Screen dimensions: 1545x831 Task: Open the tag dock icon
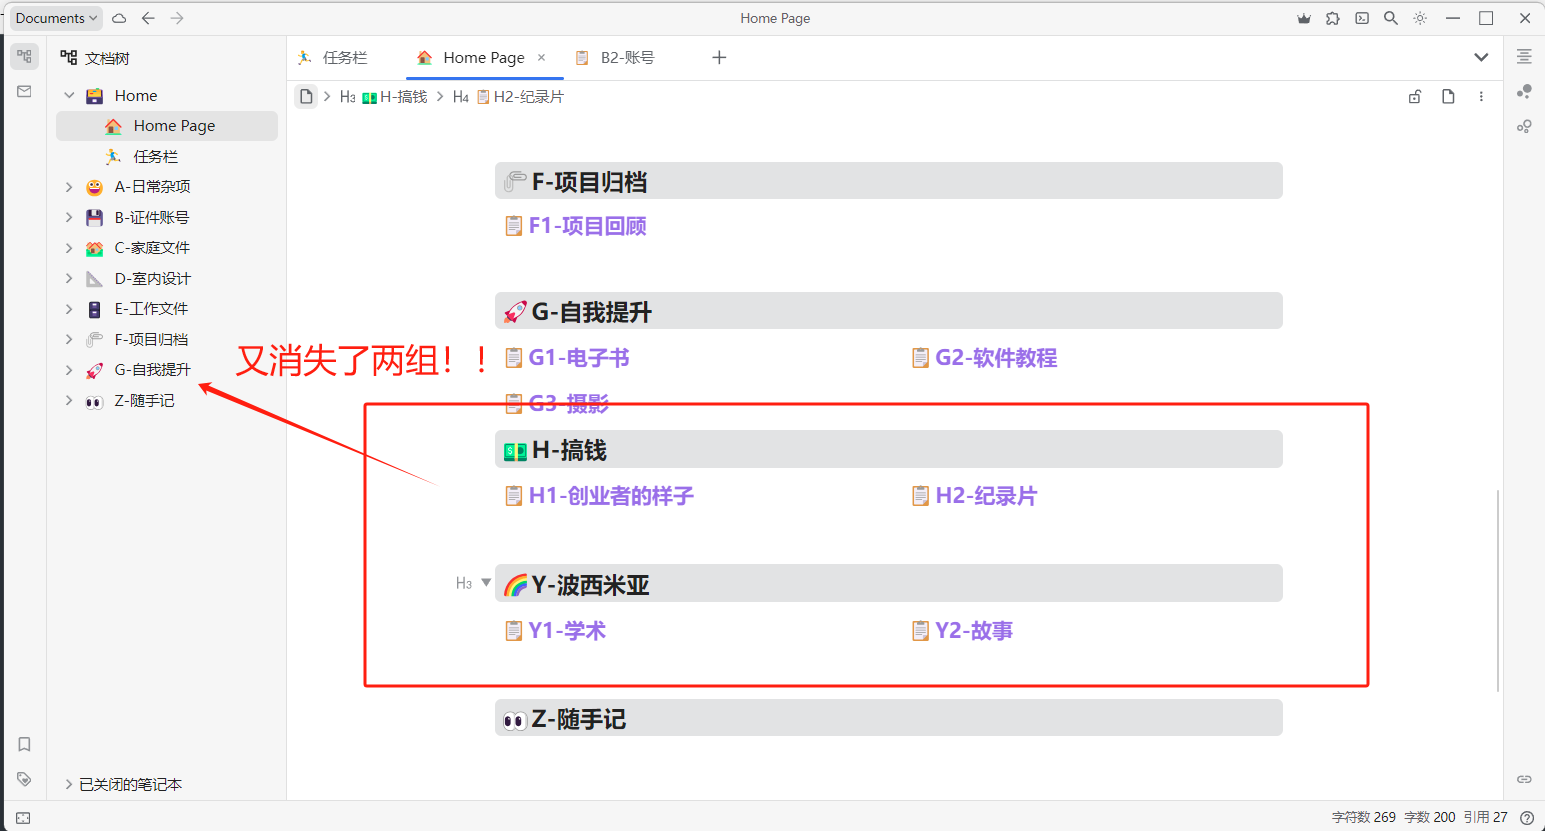point(25,779)
